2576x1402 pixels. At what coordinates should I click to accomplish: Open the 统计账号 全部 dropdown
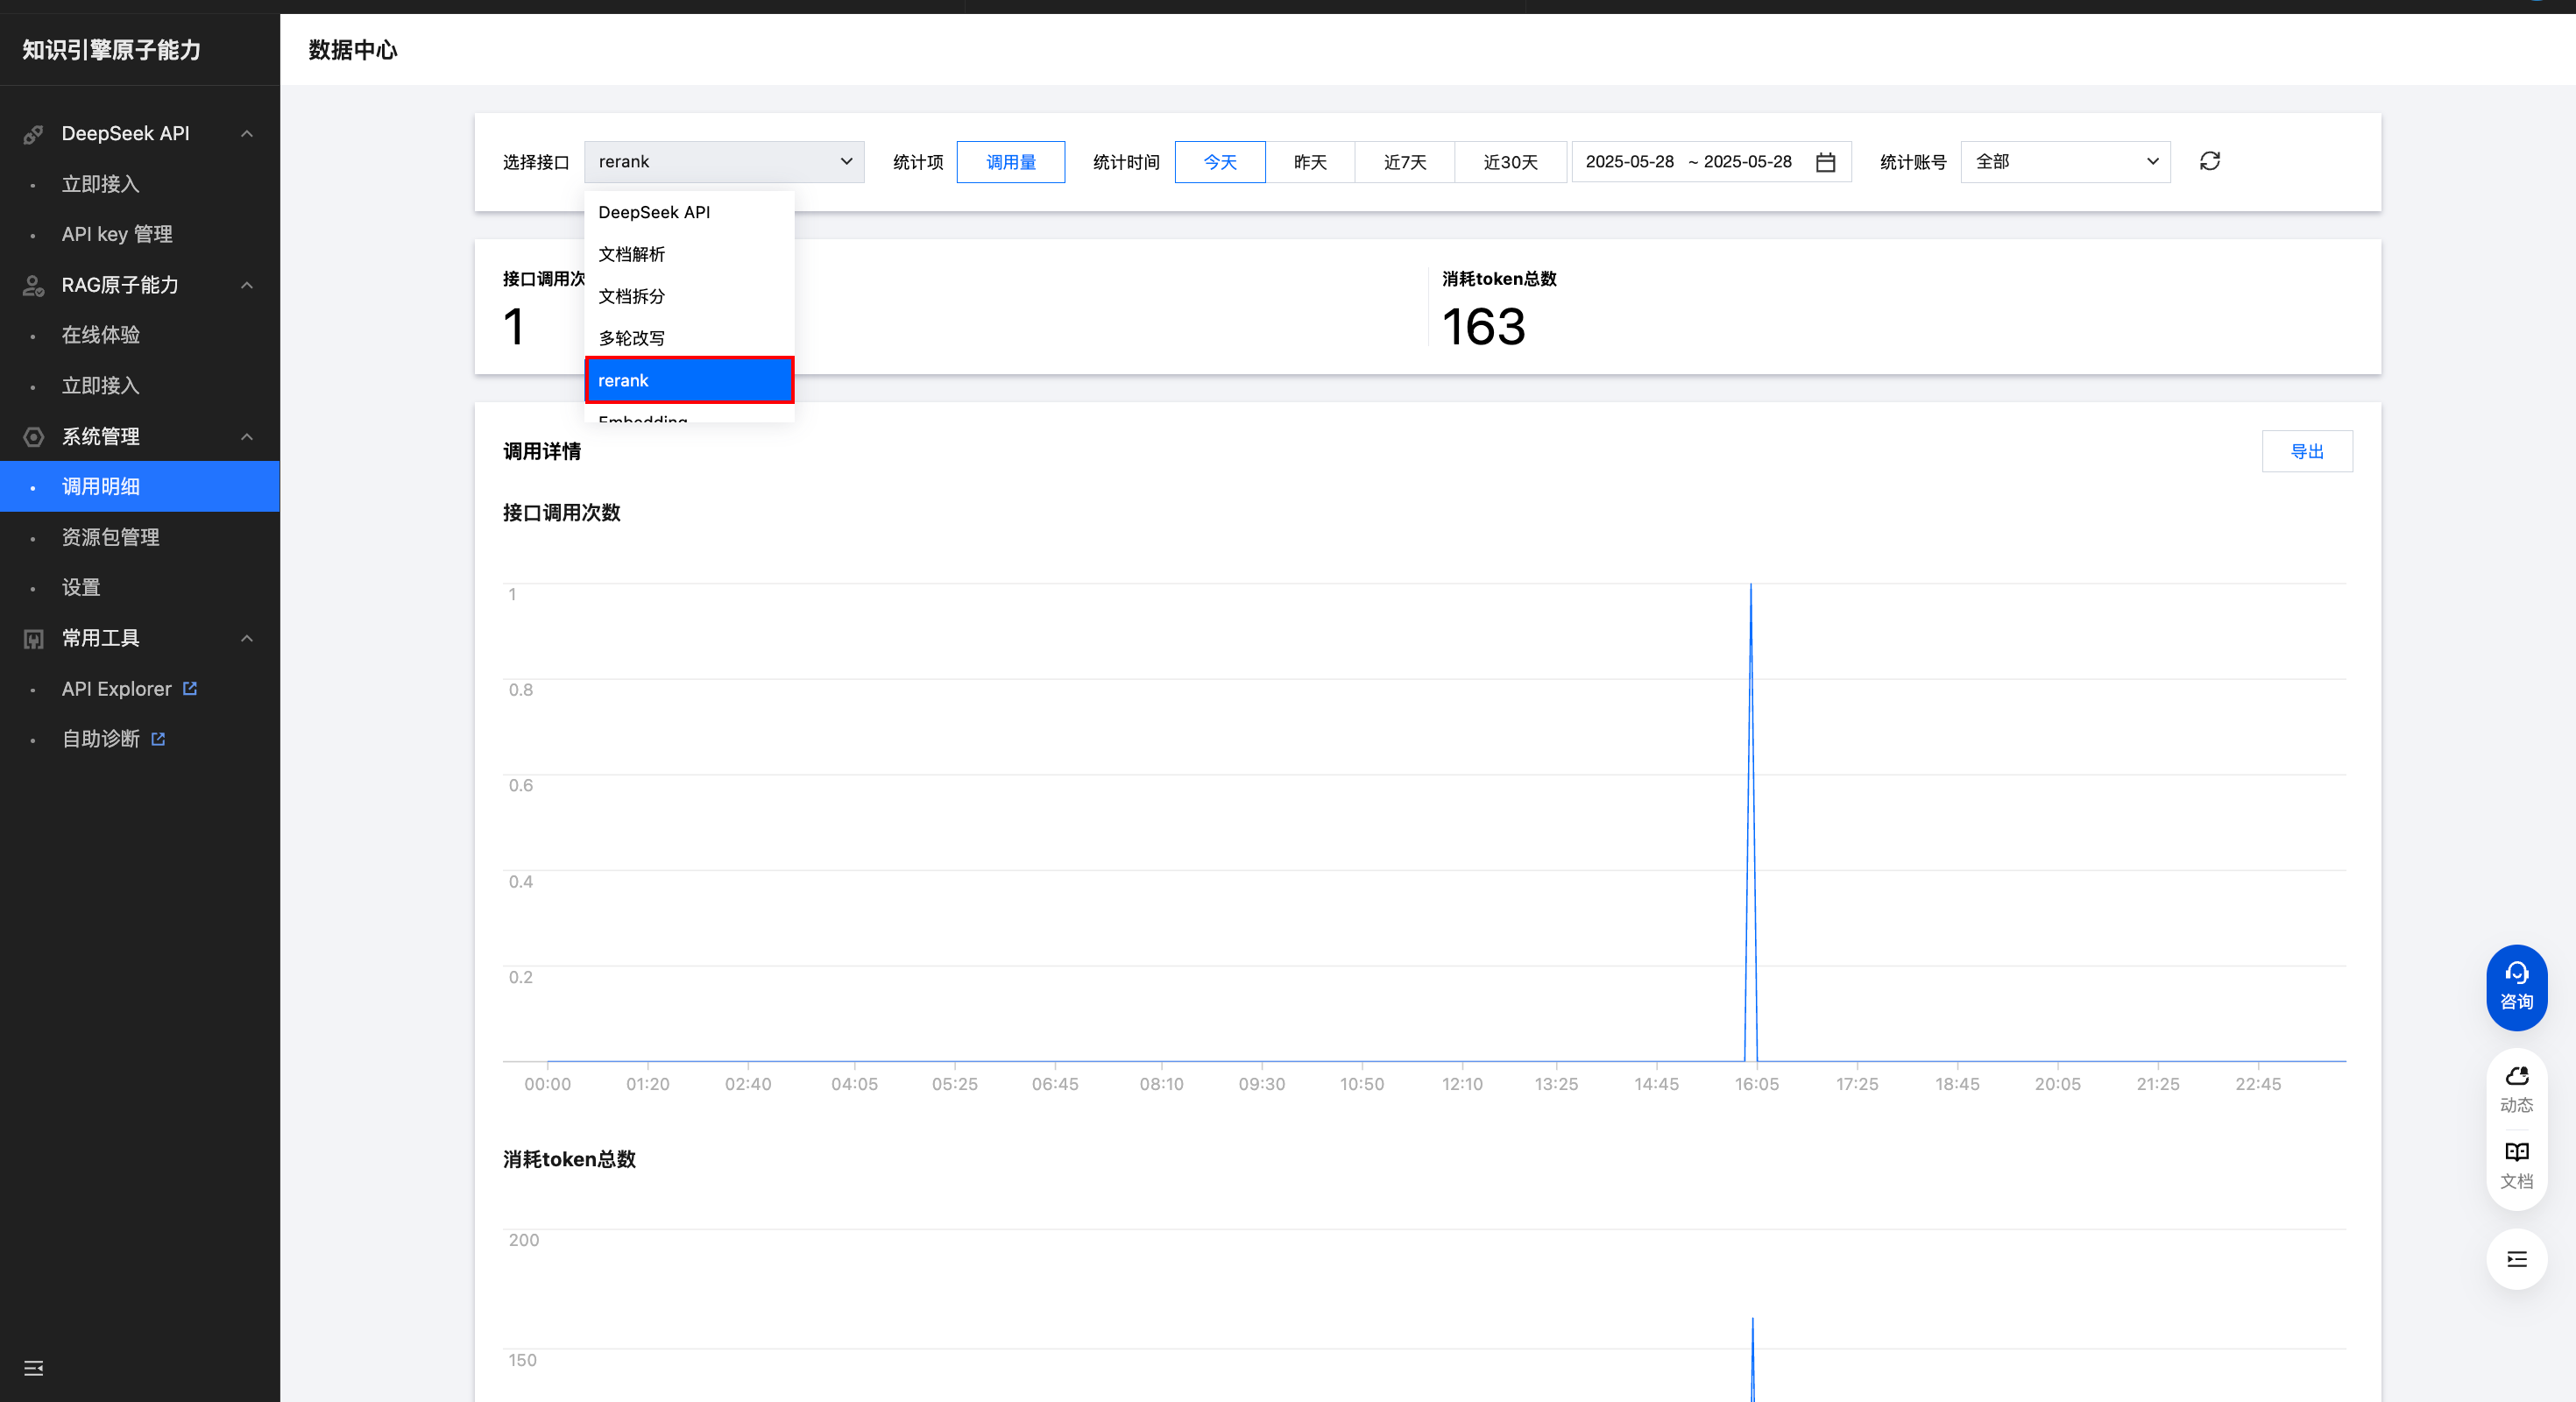2065,162
